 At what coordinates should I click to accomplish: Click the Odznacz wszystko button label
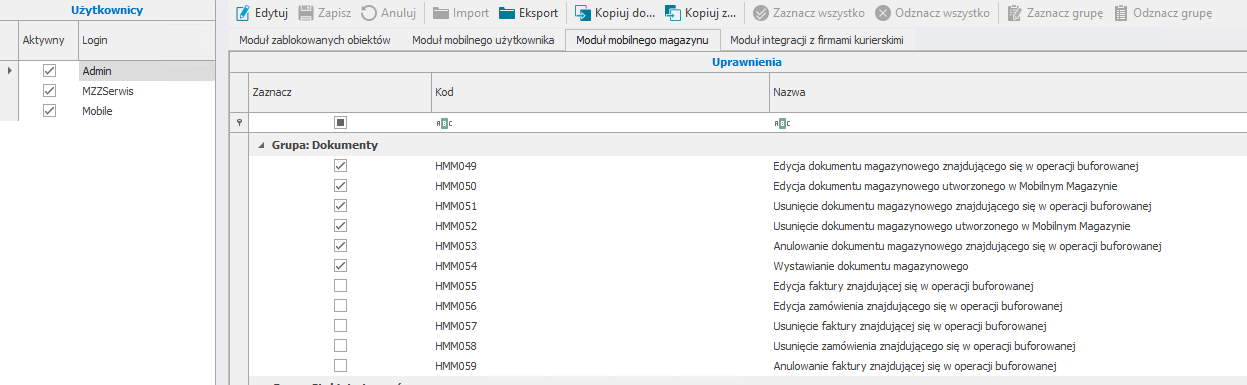coord(943,14)
